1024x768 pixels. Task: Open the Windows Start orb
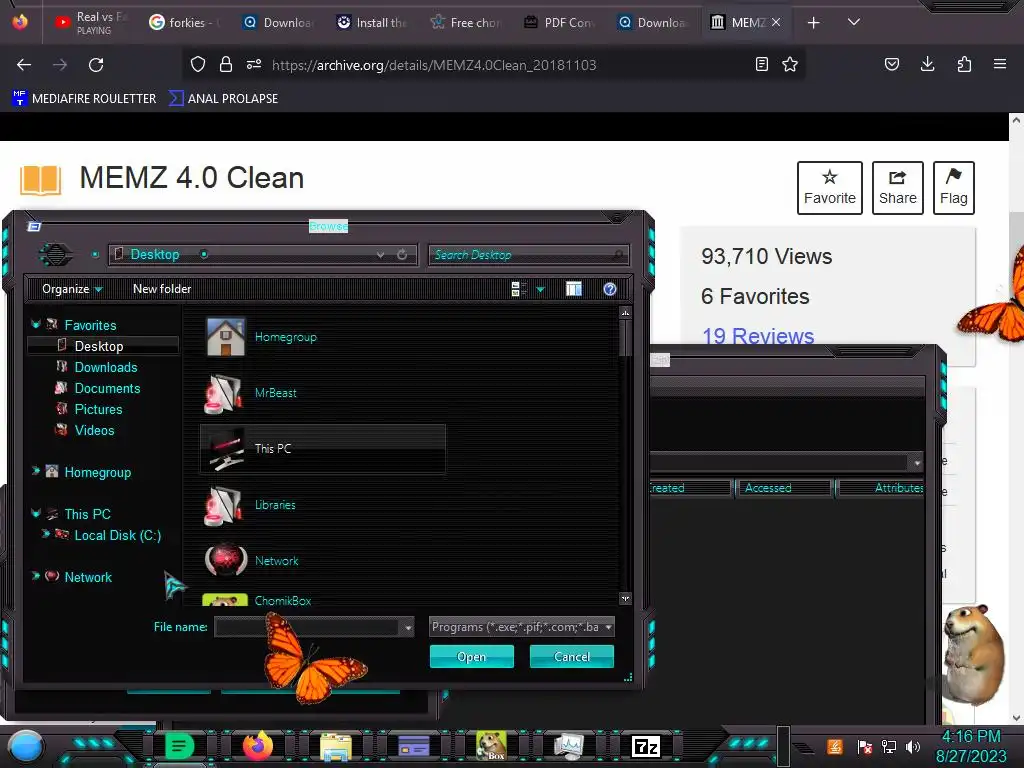coord(26,746)
